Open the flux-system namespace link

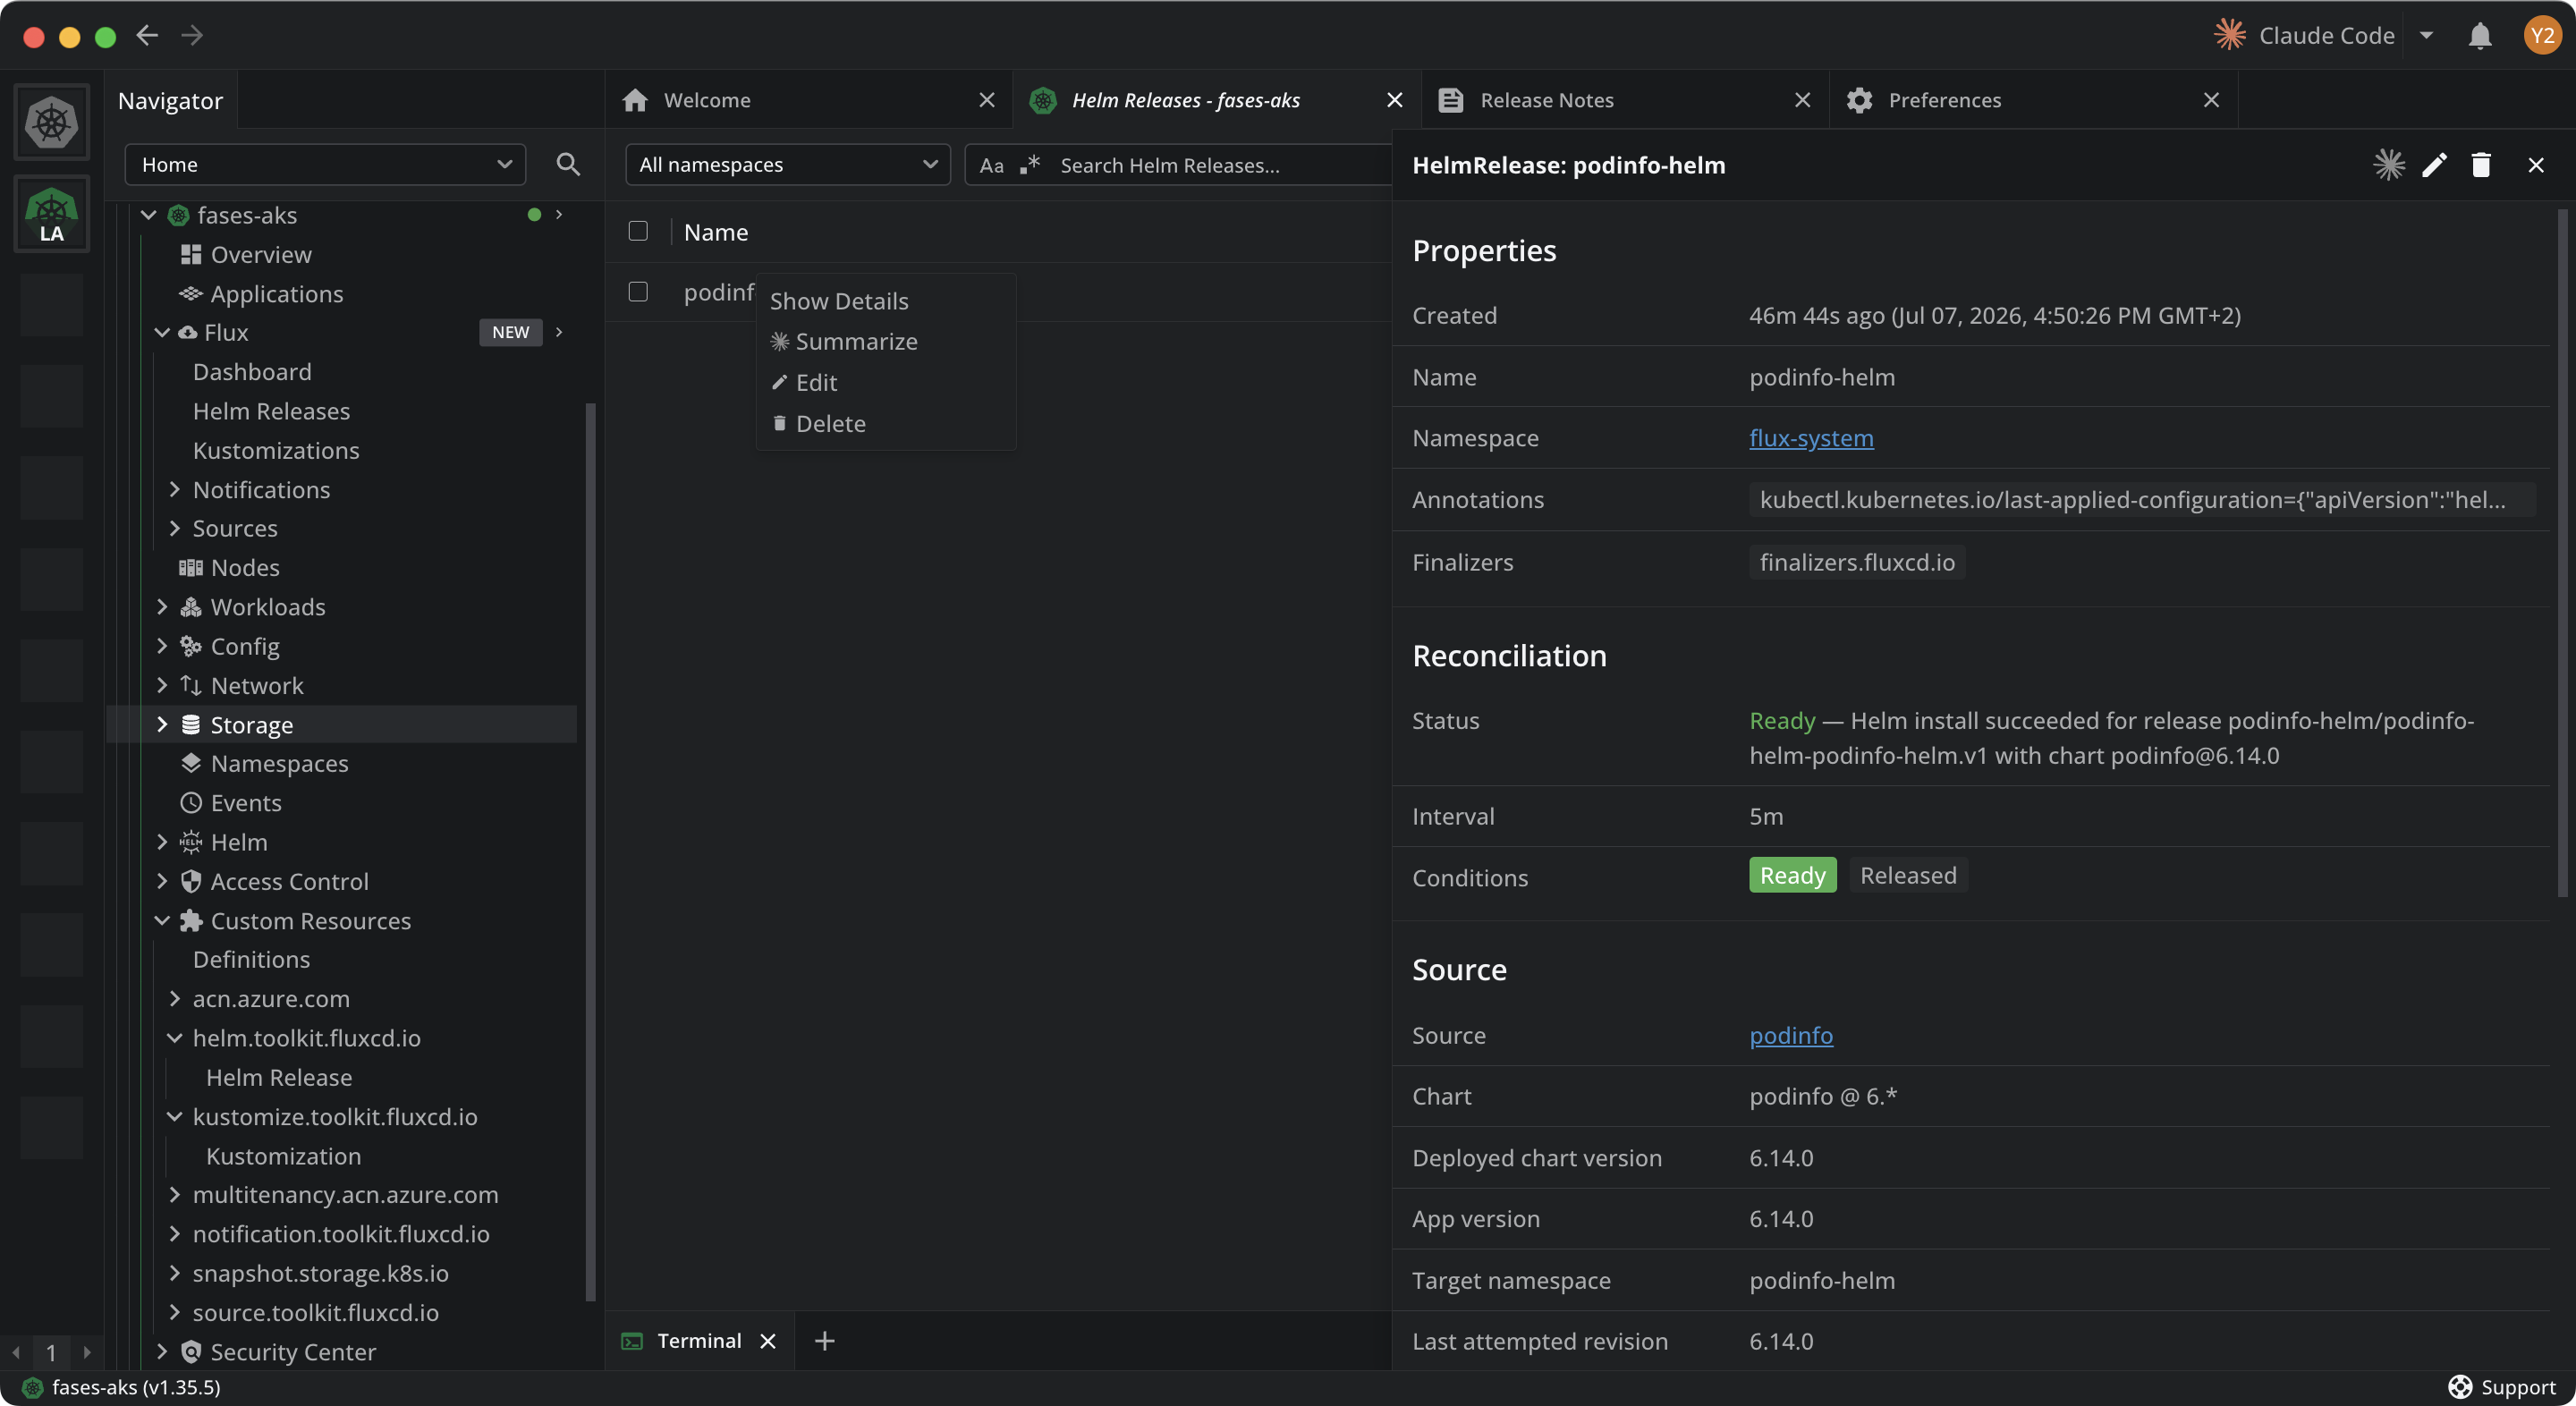click(x=1811, y=438)
